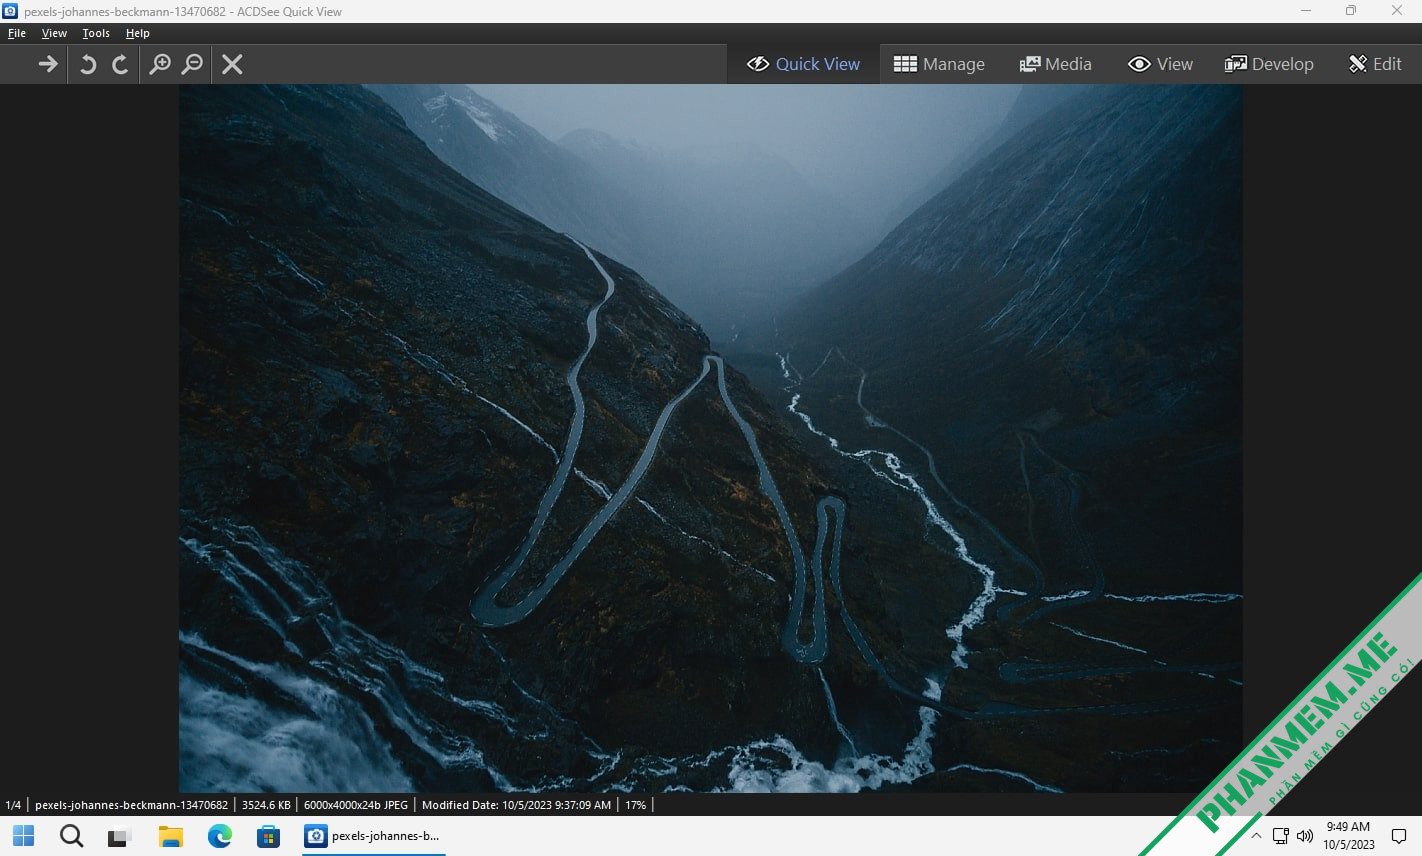Switch to Edit mode
Screen dimensions: 1422x856
tap(1375, 64)
